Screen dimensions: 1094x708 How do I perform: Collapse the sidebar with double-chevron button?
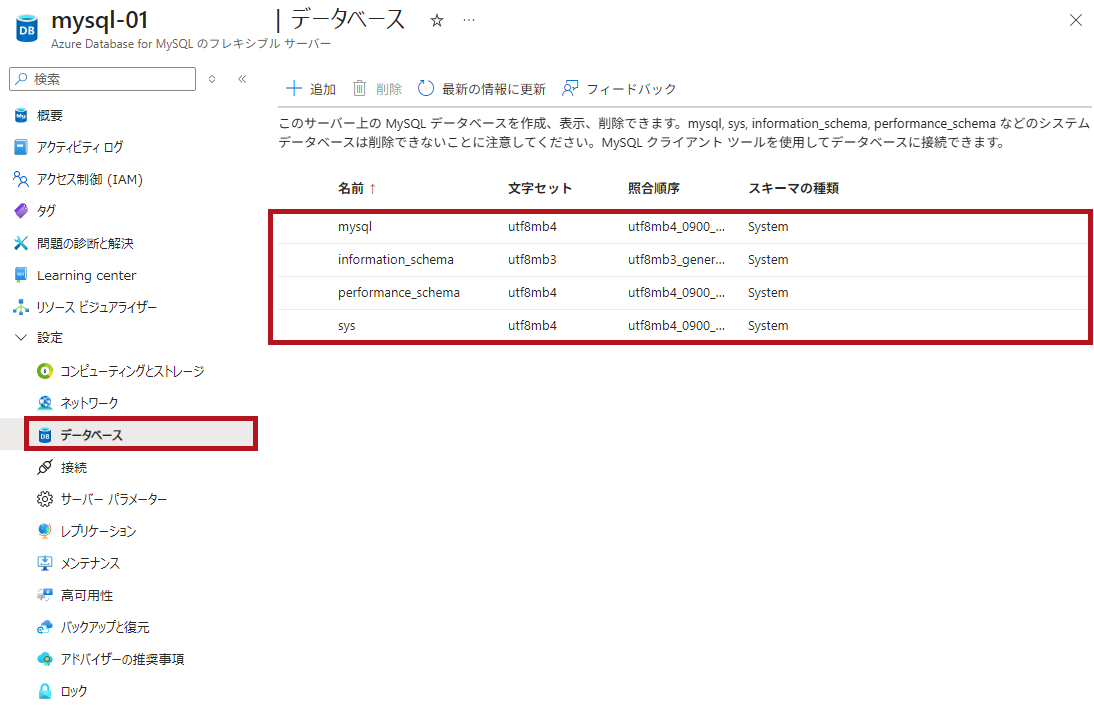click(x=242, y=79)
